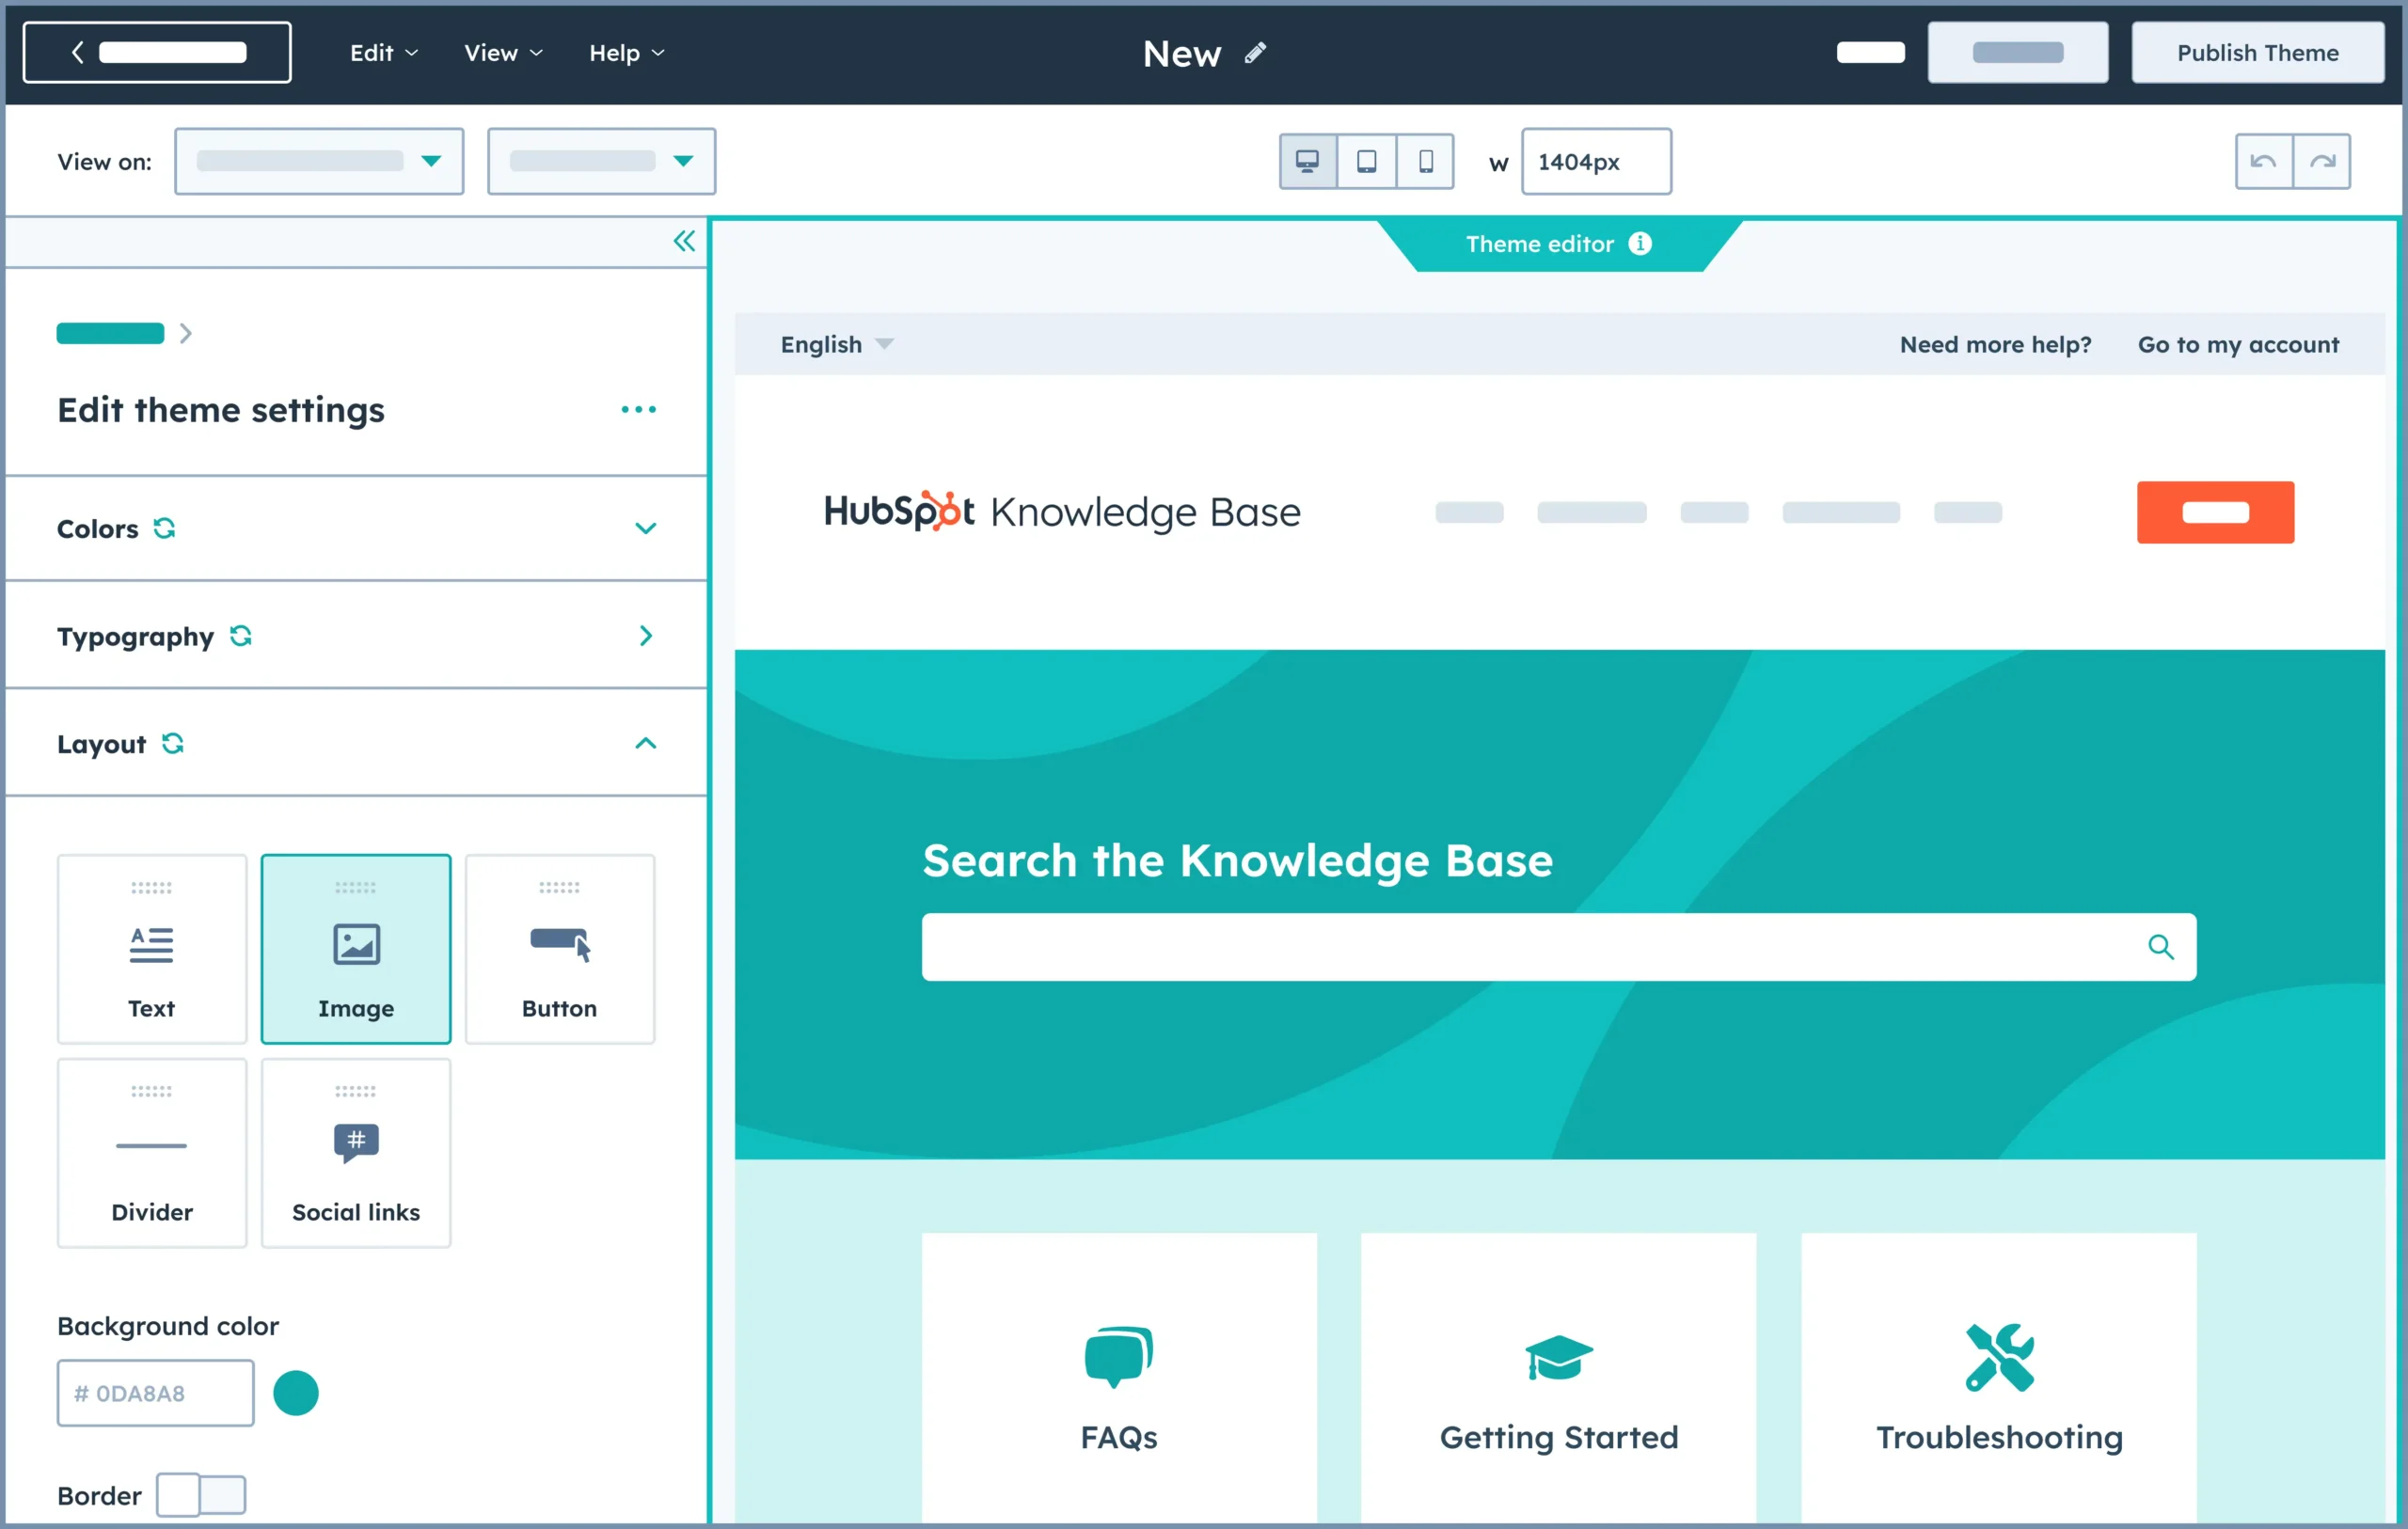
Task: Open the Edit menu
Action: point(375,49)
